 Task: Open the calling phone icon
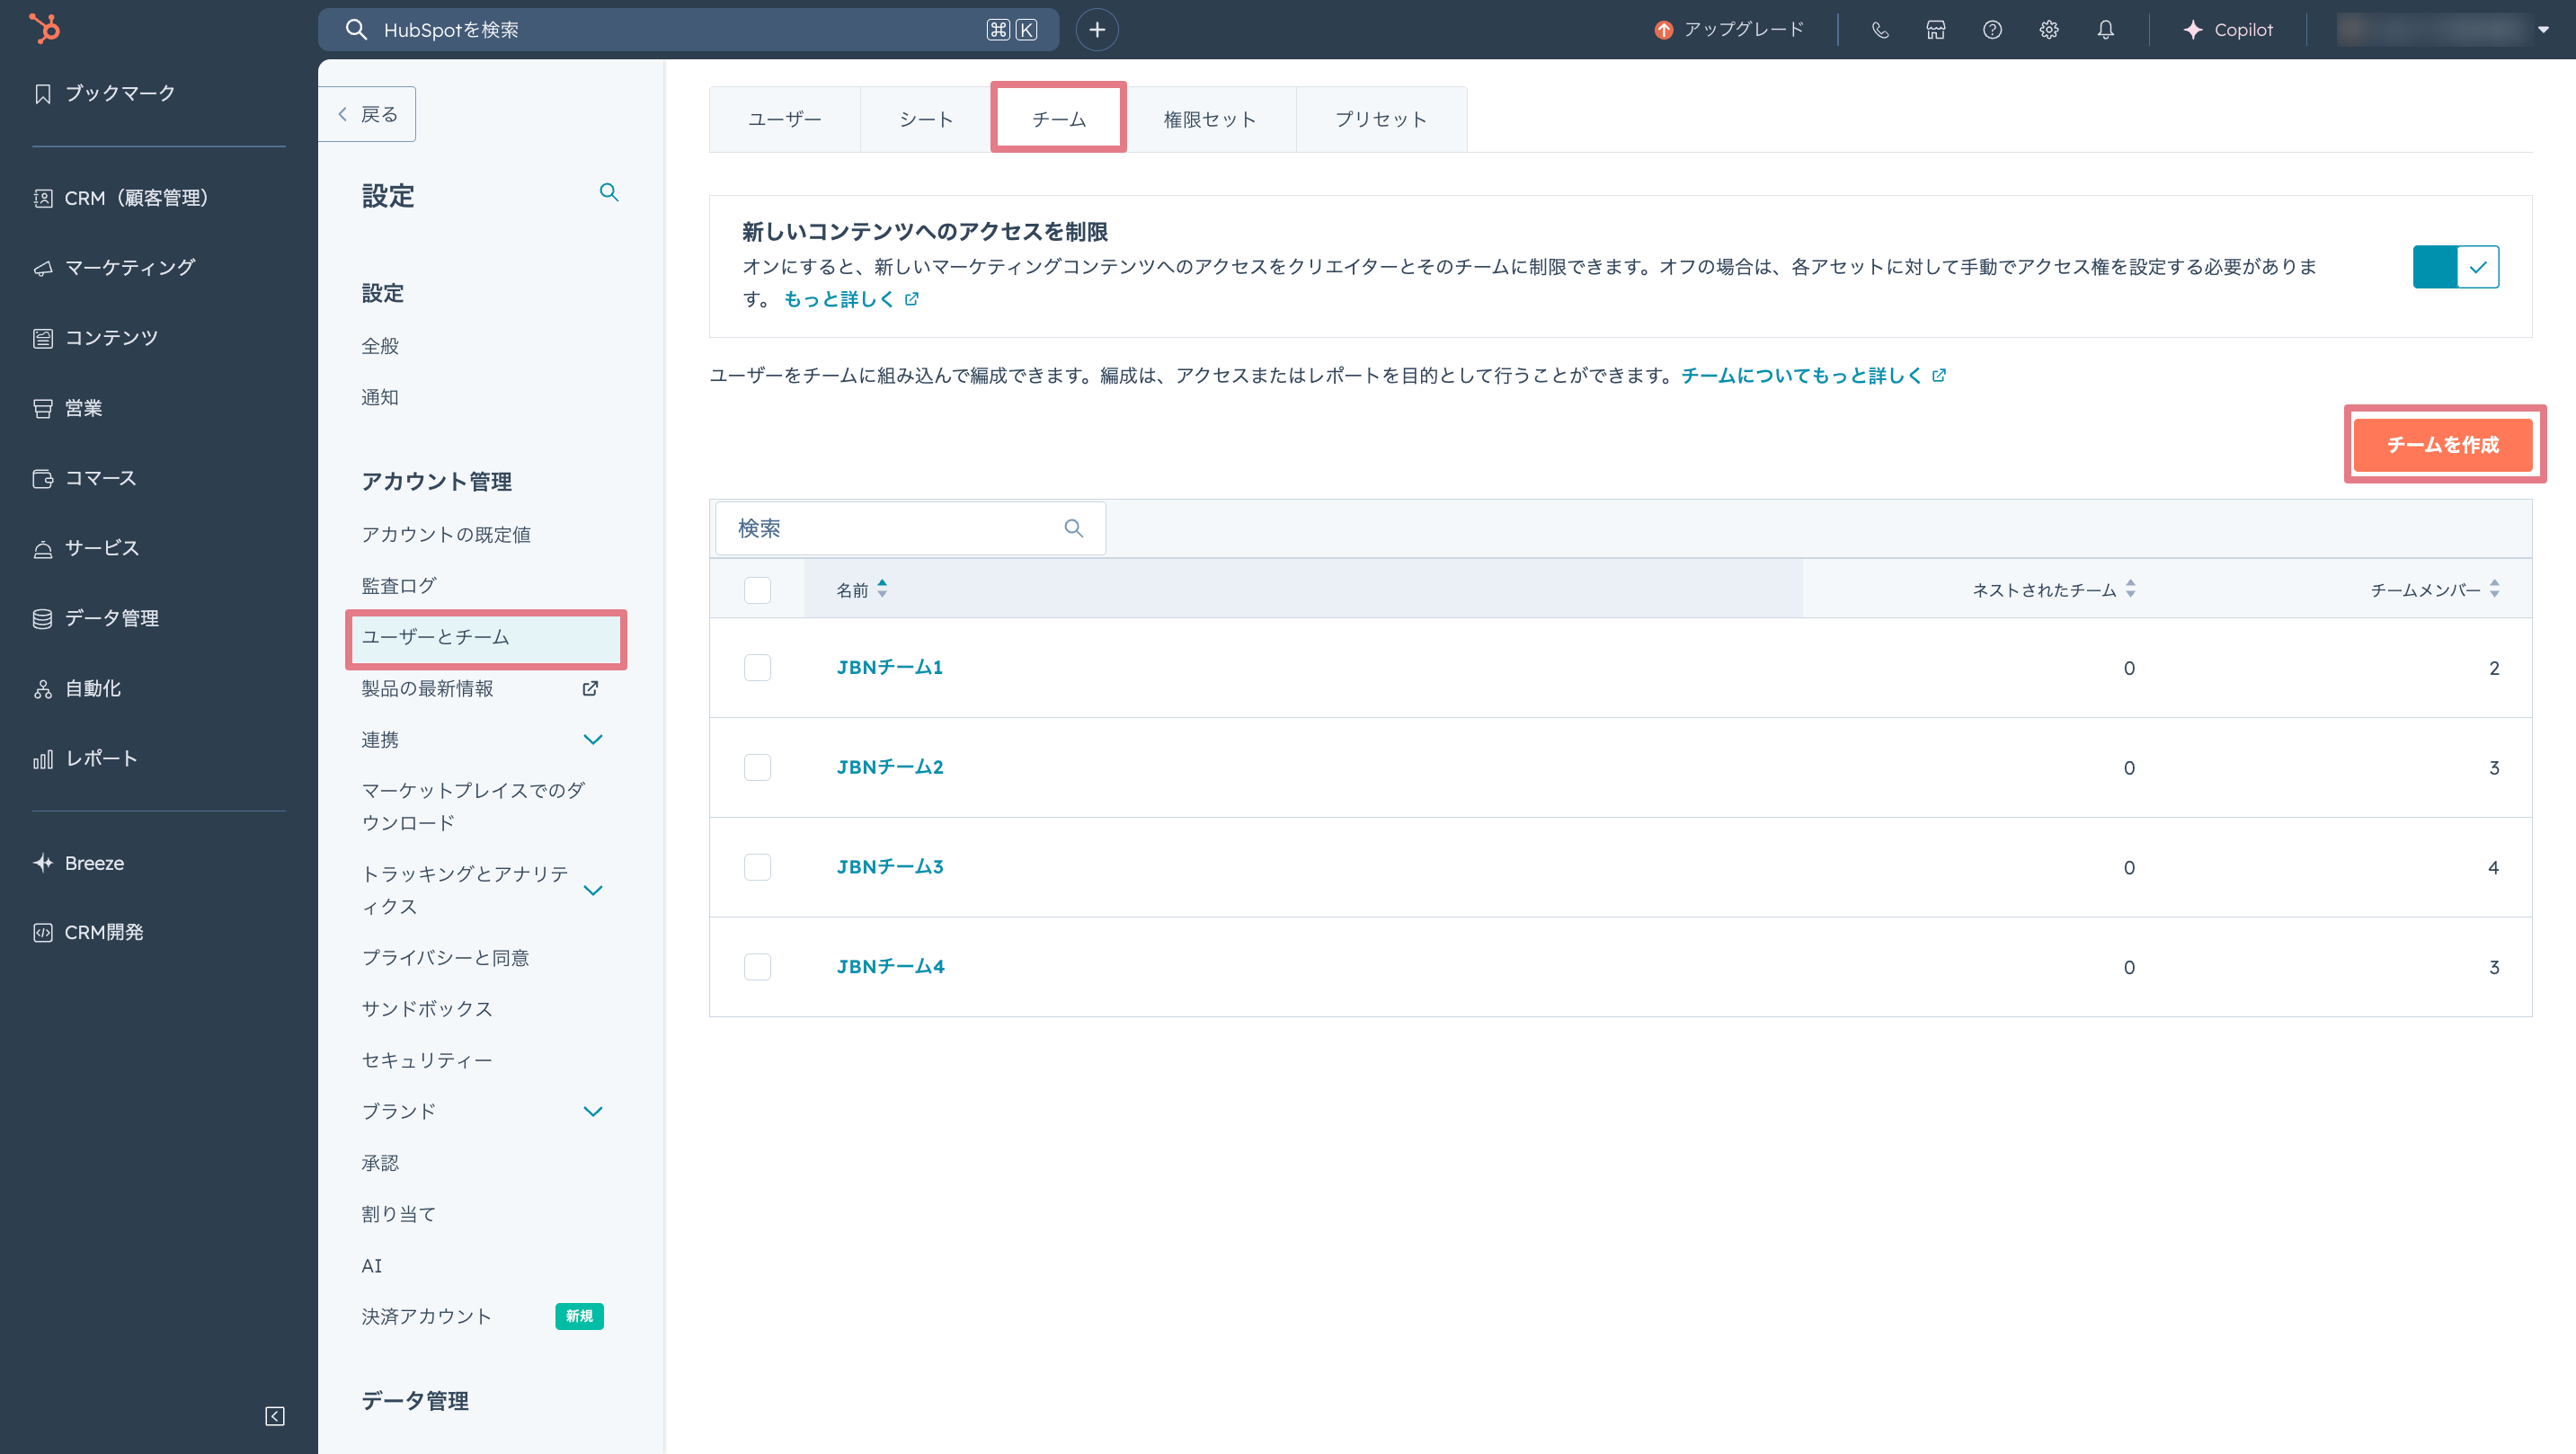[x=1880, y=30]
